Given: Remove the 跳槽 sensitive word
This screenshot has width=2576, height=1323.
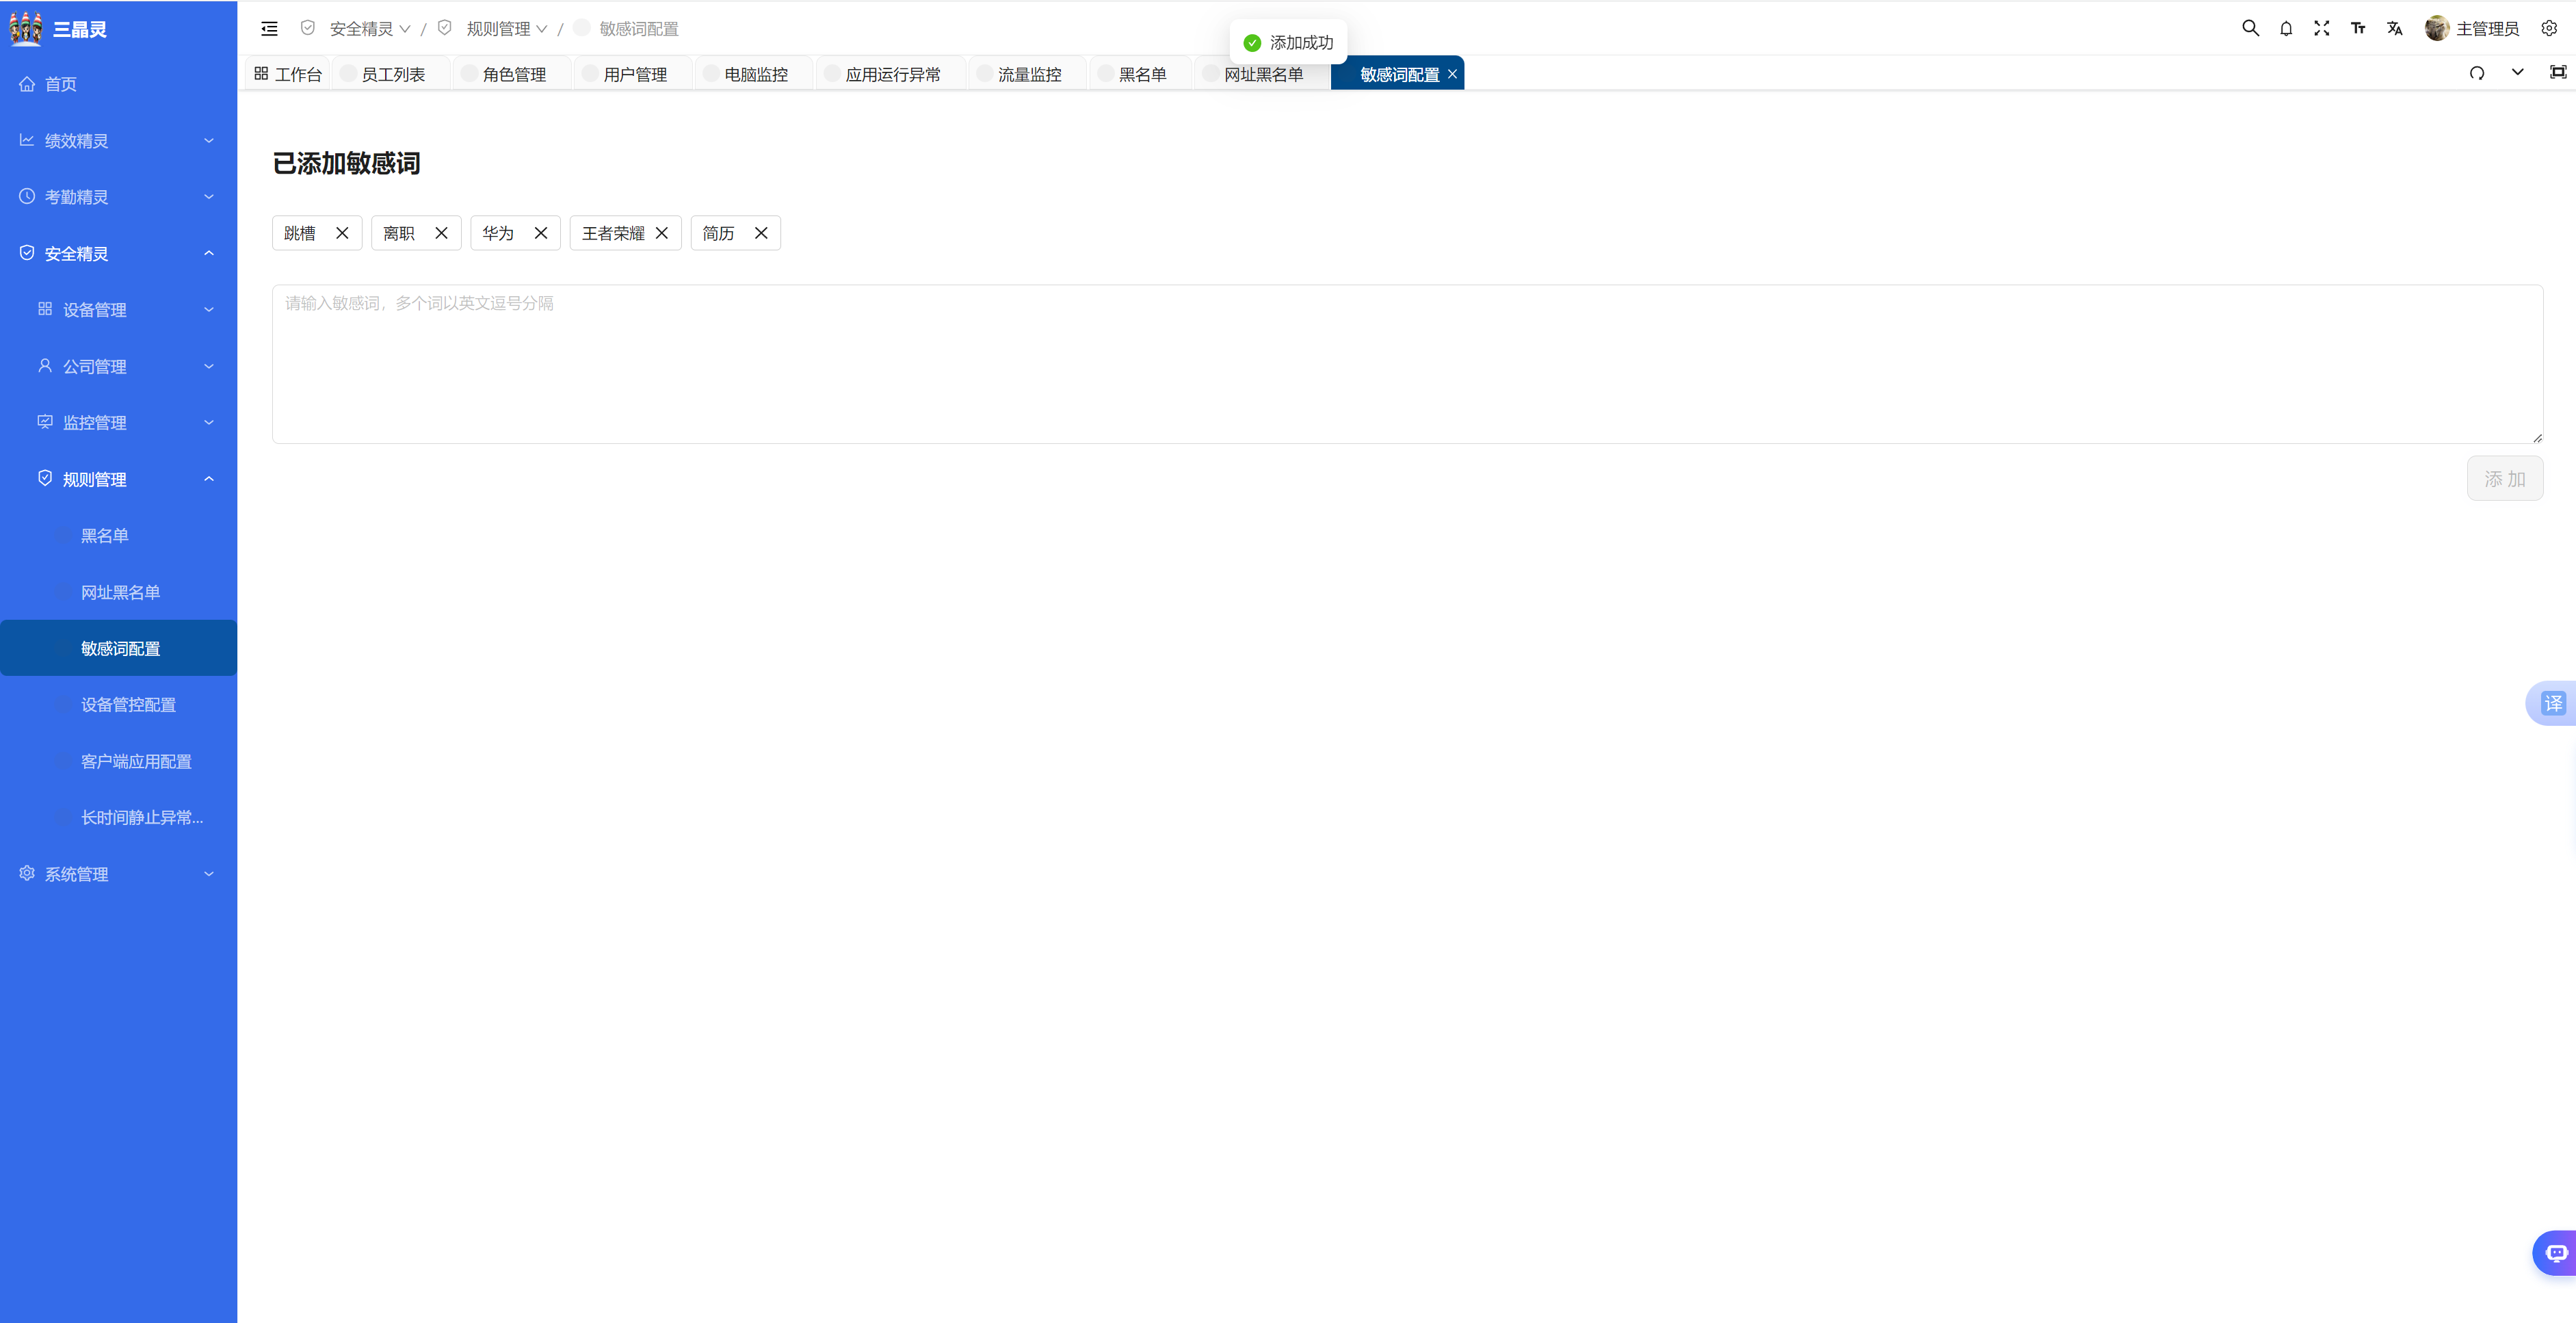Looking at the screenshot, I should (342, 233).
